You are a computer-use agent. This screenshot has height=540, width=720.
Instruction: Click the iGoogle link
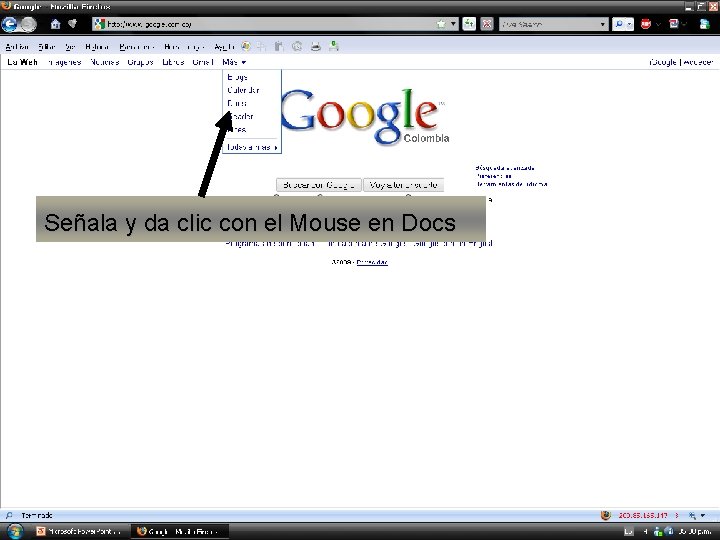(663, 62)
